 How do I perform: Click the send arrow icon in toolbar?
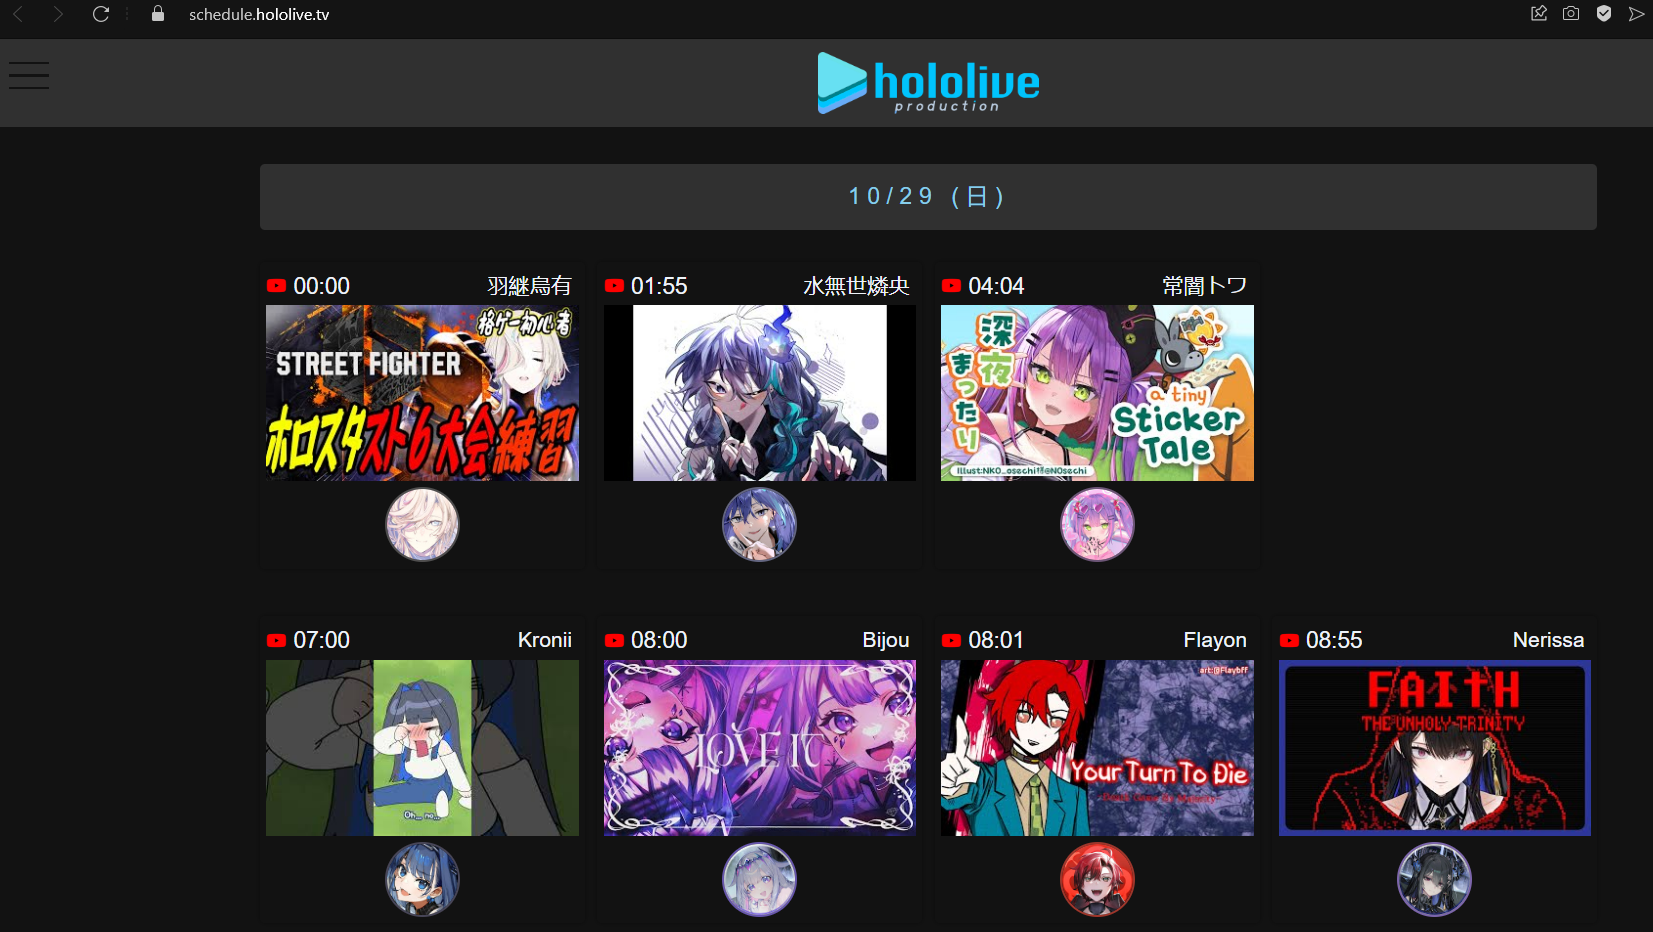pos(1636,14)
